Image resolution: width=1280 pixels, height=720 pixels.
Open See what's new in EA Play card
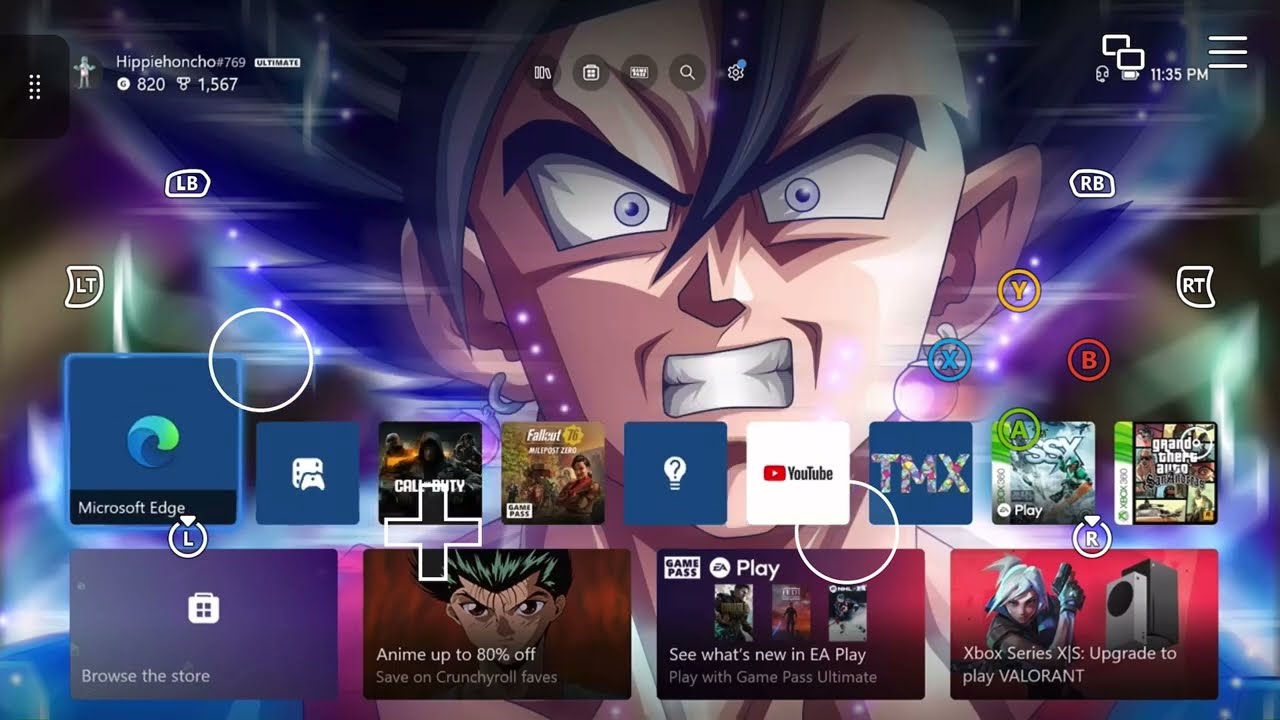coord(790,624)
